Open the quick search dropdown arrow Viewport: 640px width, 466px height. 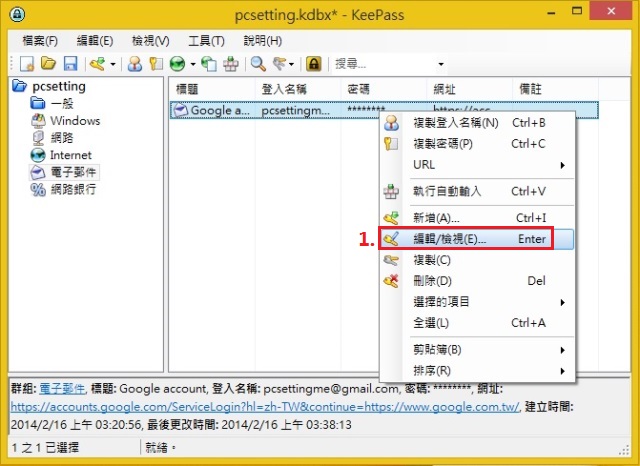(441, 64)
